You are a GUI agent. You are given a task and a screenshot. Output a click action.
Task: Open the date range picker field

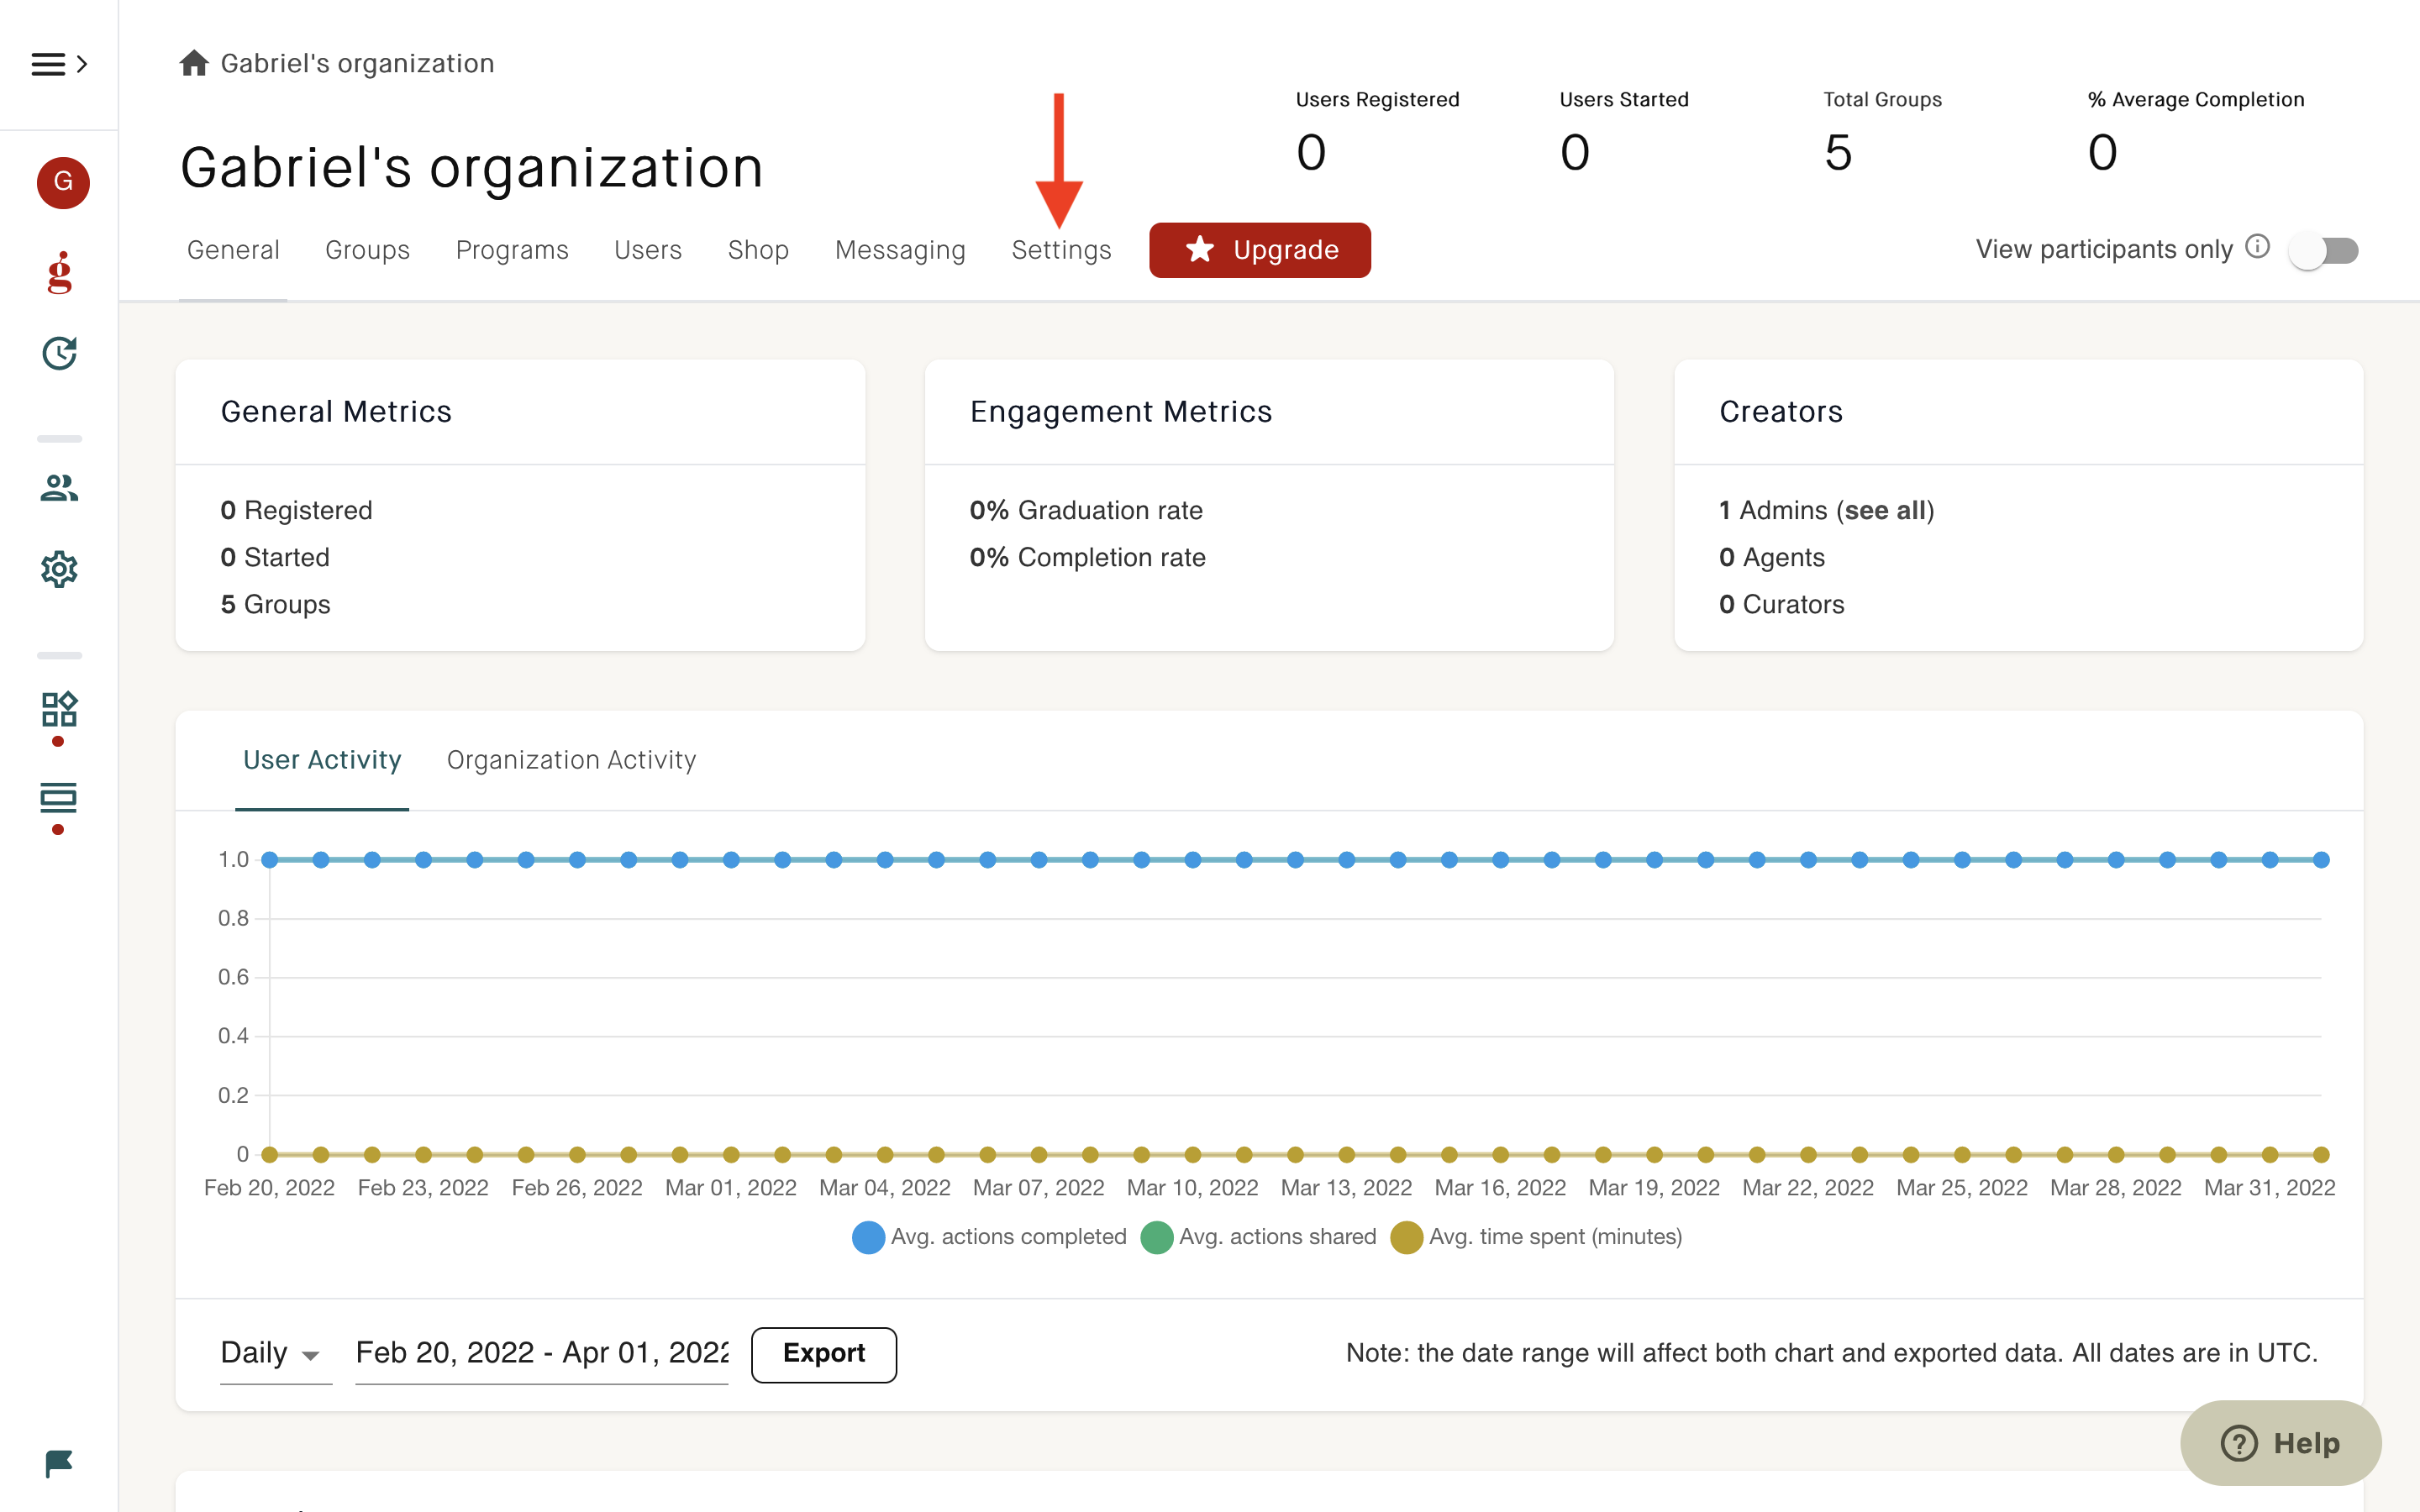541,1353
